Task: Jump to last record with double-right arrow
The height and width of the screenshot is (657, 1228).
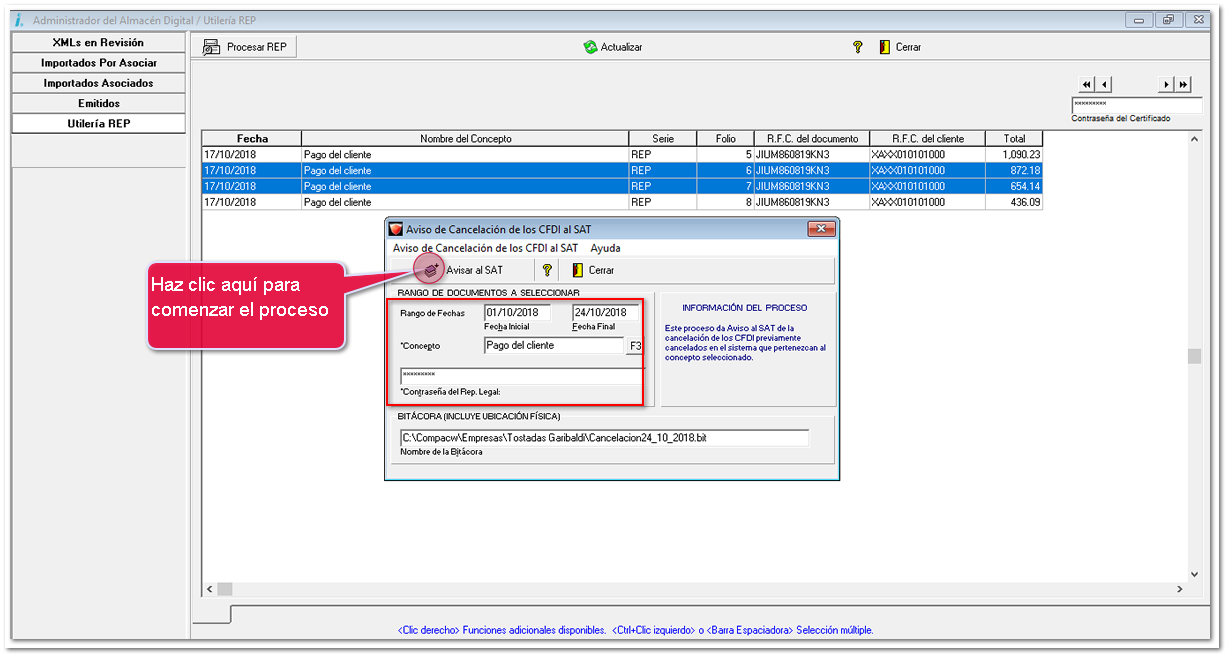Action: pyautogui.click(x=1183, y=85)
